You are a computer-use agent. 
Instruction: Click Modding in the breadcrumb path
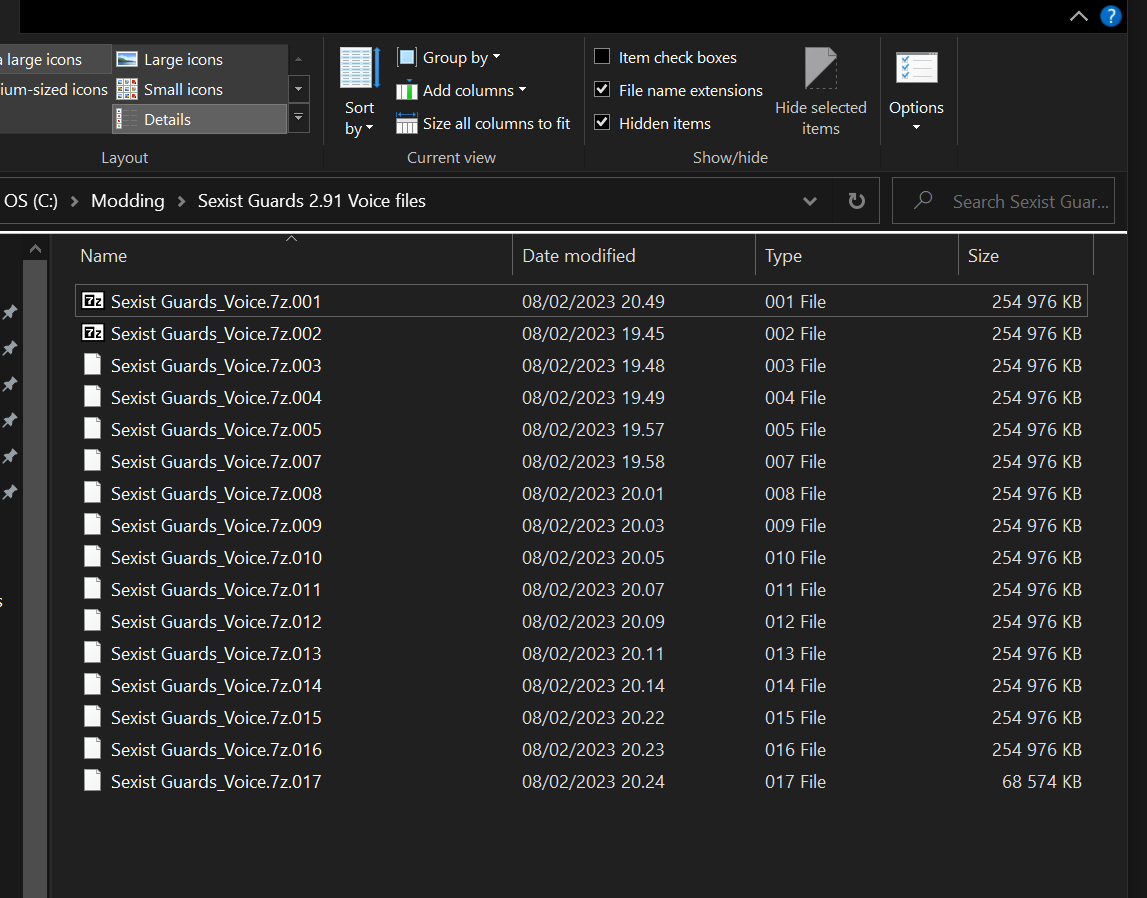(x=127, y=200)
